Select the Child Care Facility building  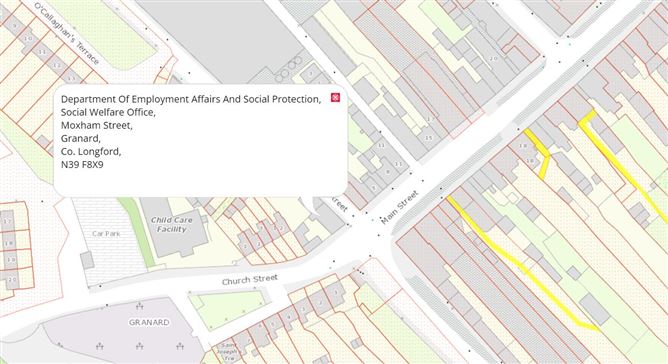click(174, 226)
